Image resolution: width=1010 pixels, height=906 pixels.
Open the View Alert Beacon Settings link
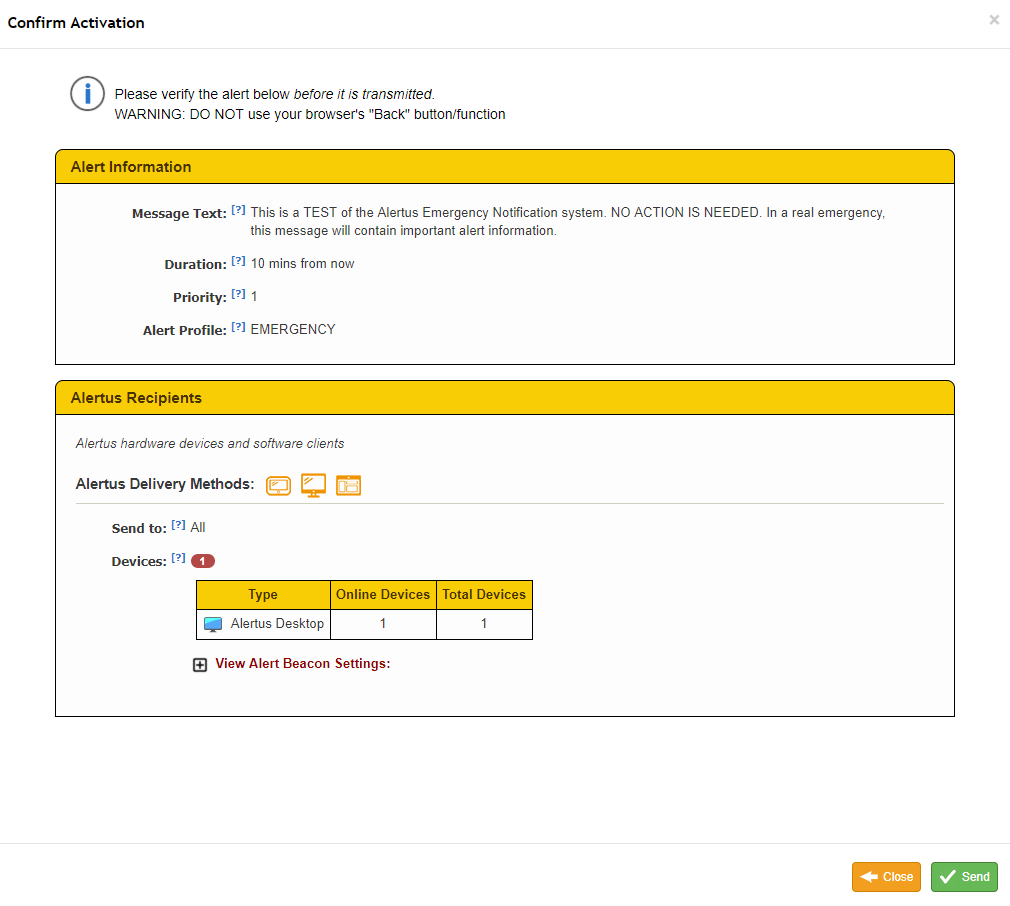303,663
